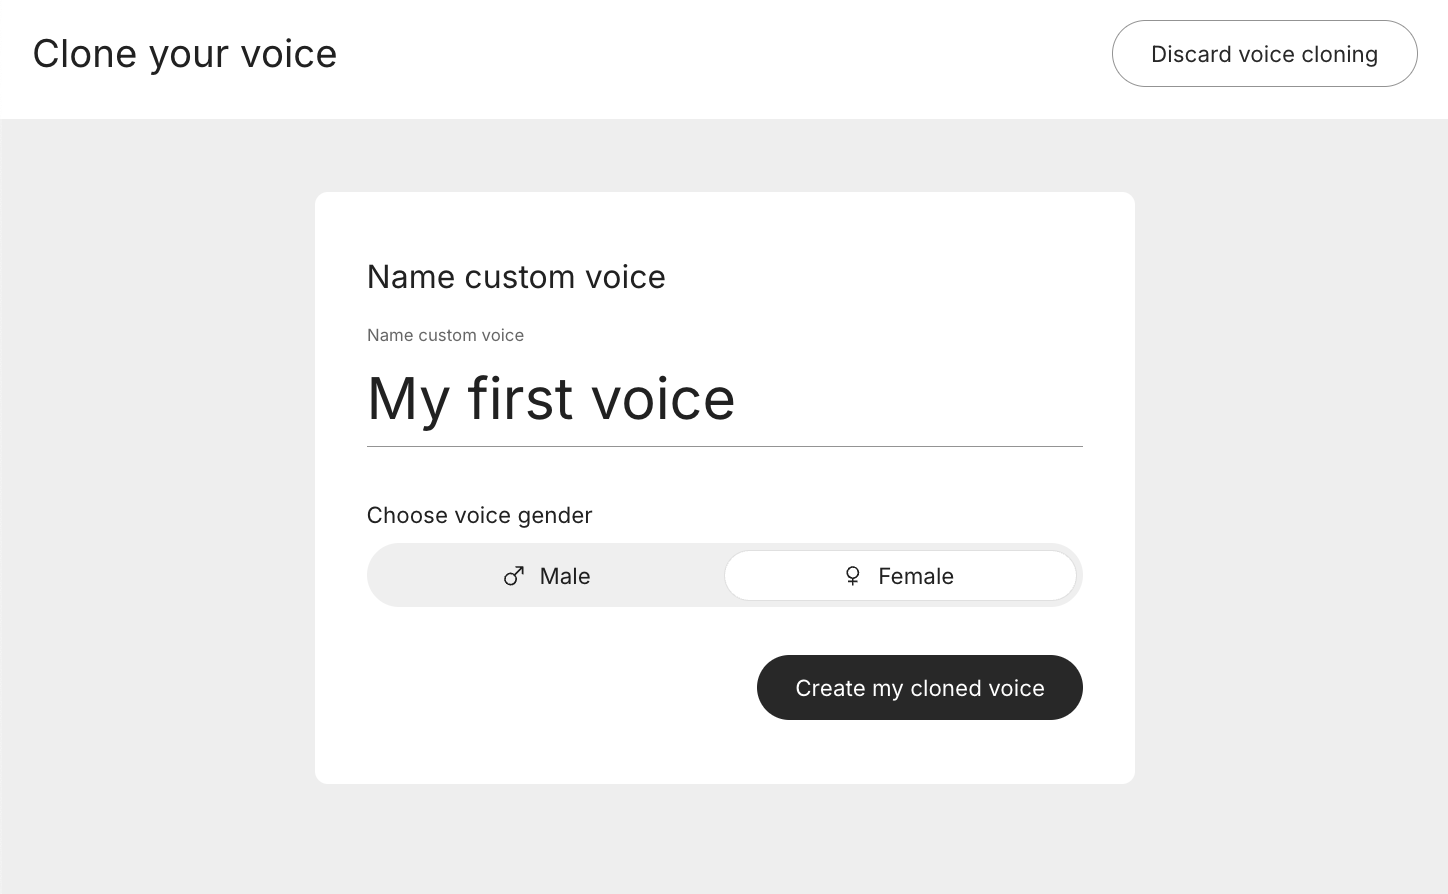Click the "Choose voice gender" label
Image resolution: width=1448 pixels, height=894 pixels.
(479, 515)
